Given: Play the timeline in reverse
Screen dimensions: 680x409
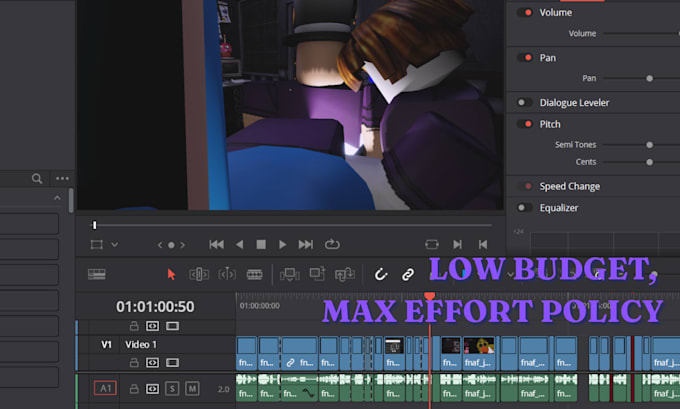Looking at the screenshot, I should (239, 245).
